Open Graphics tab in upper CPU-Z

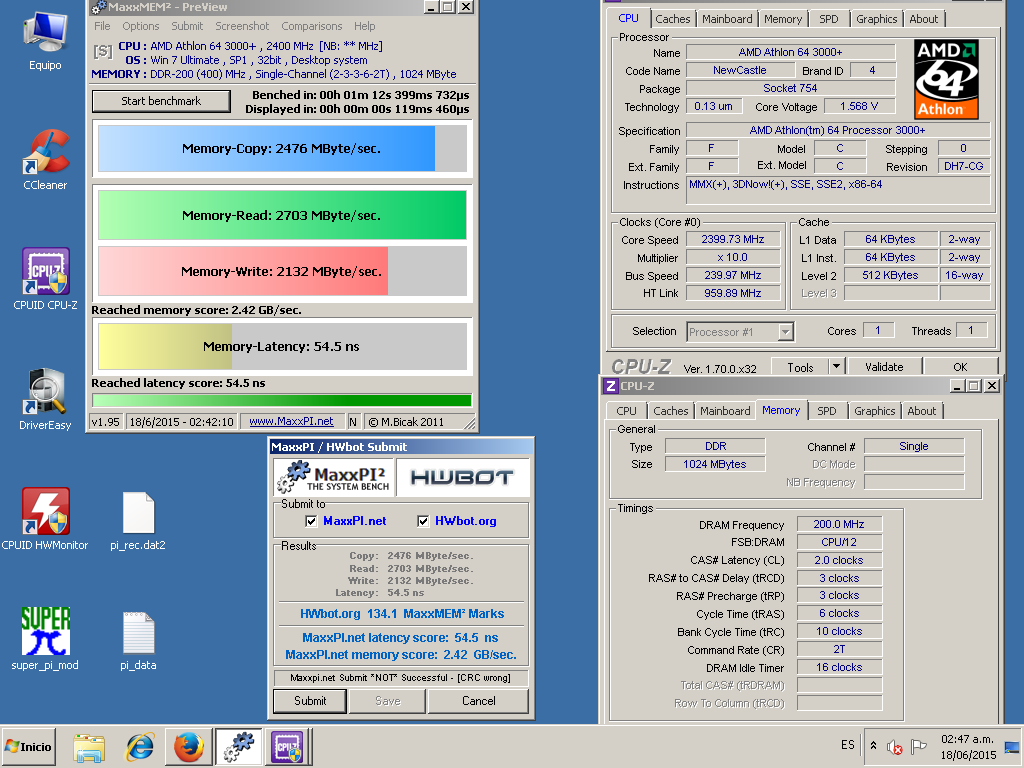click(x=876, y=19)
